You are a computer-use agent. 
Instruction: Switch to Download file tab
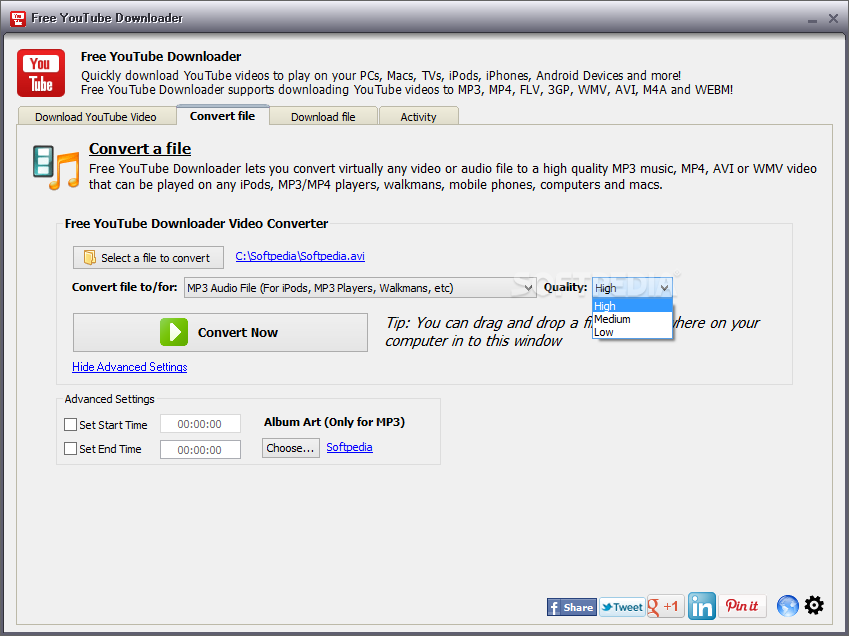(x=323, y=117)
